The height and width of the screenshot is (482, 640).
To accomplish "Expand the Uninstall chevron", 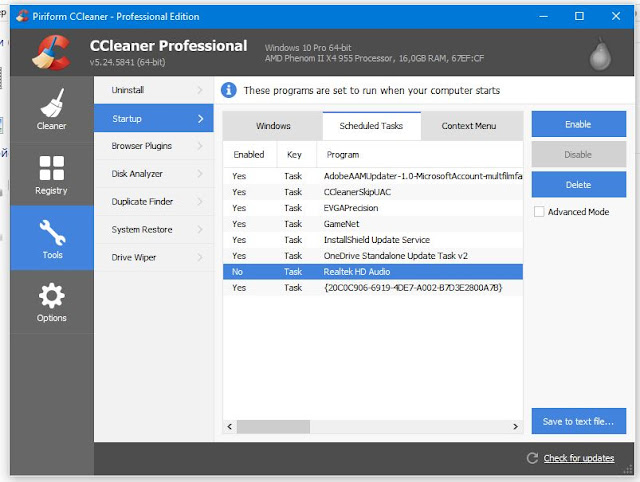I will [x=200, y=90].
